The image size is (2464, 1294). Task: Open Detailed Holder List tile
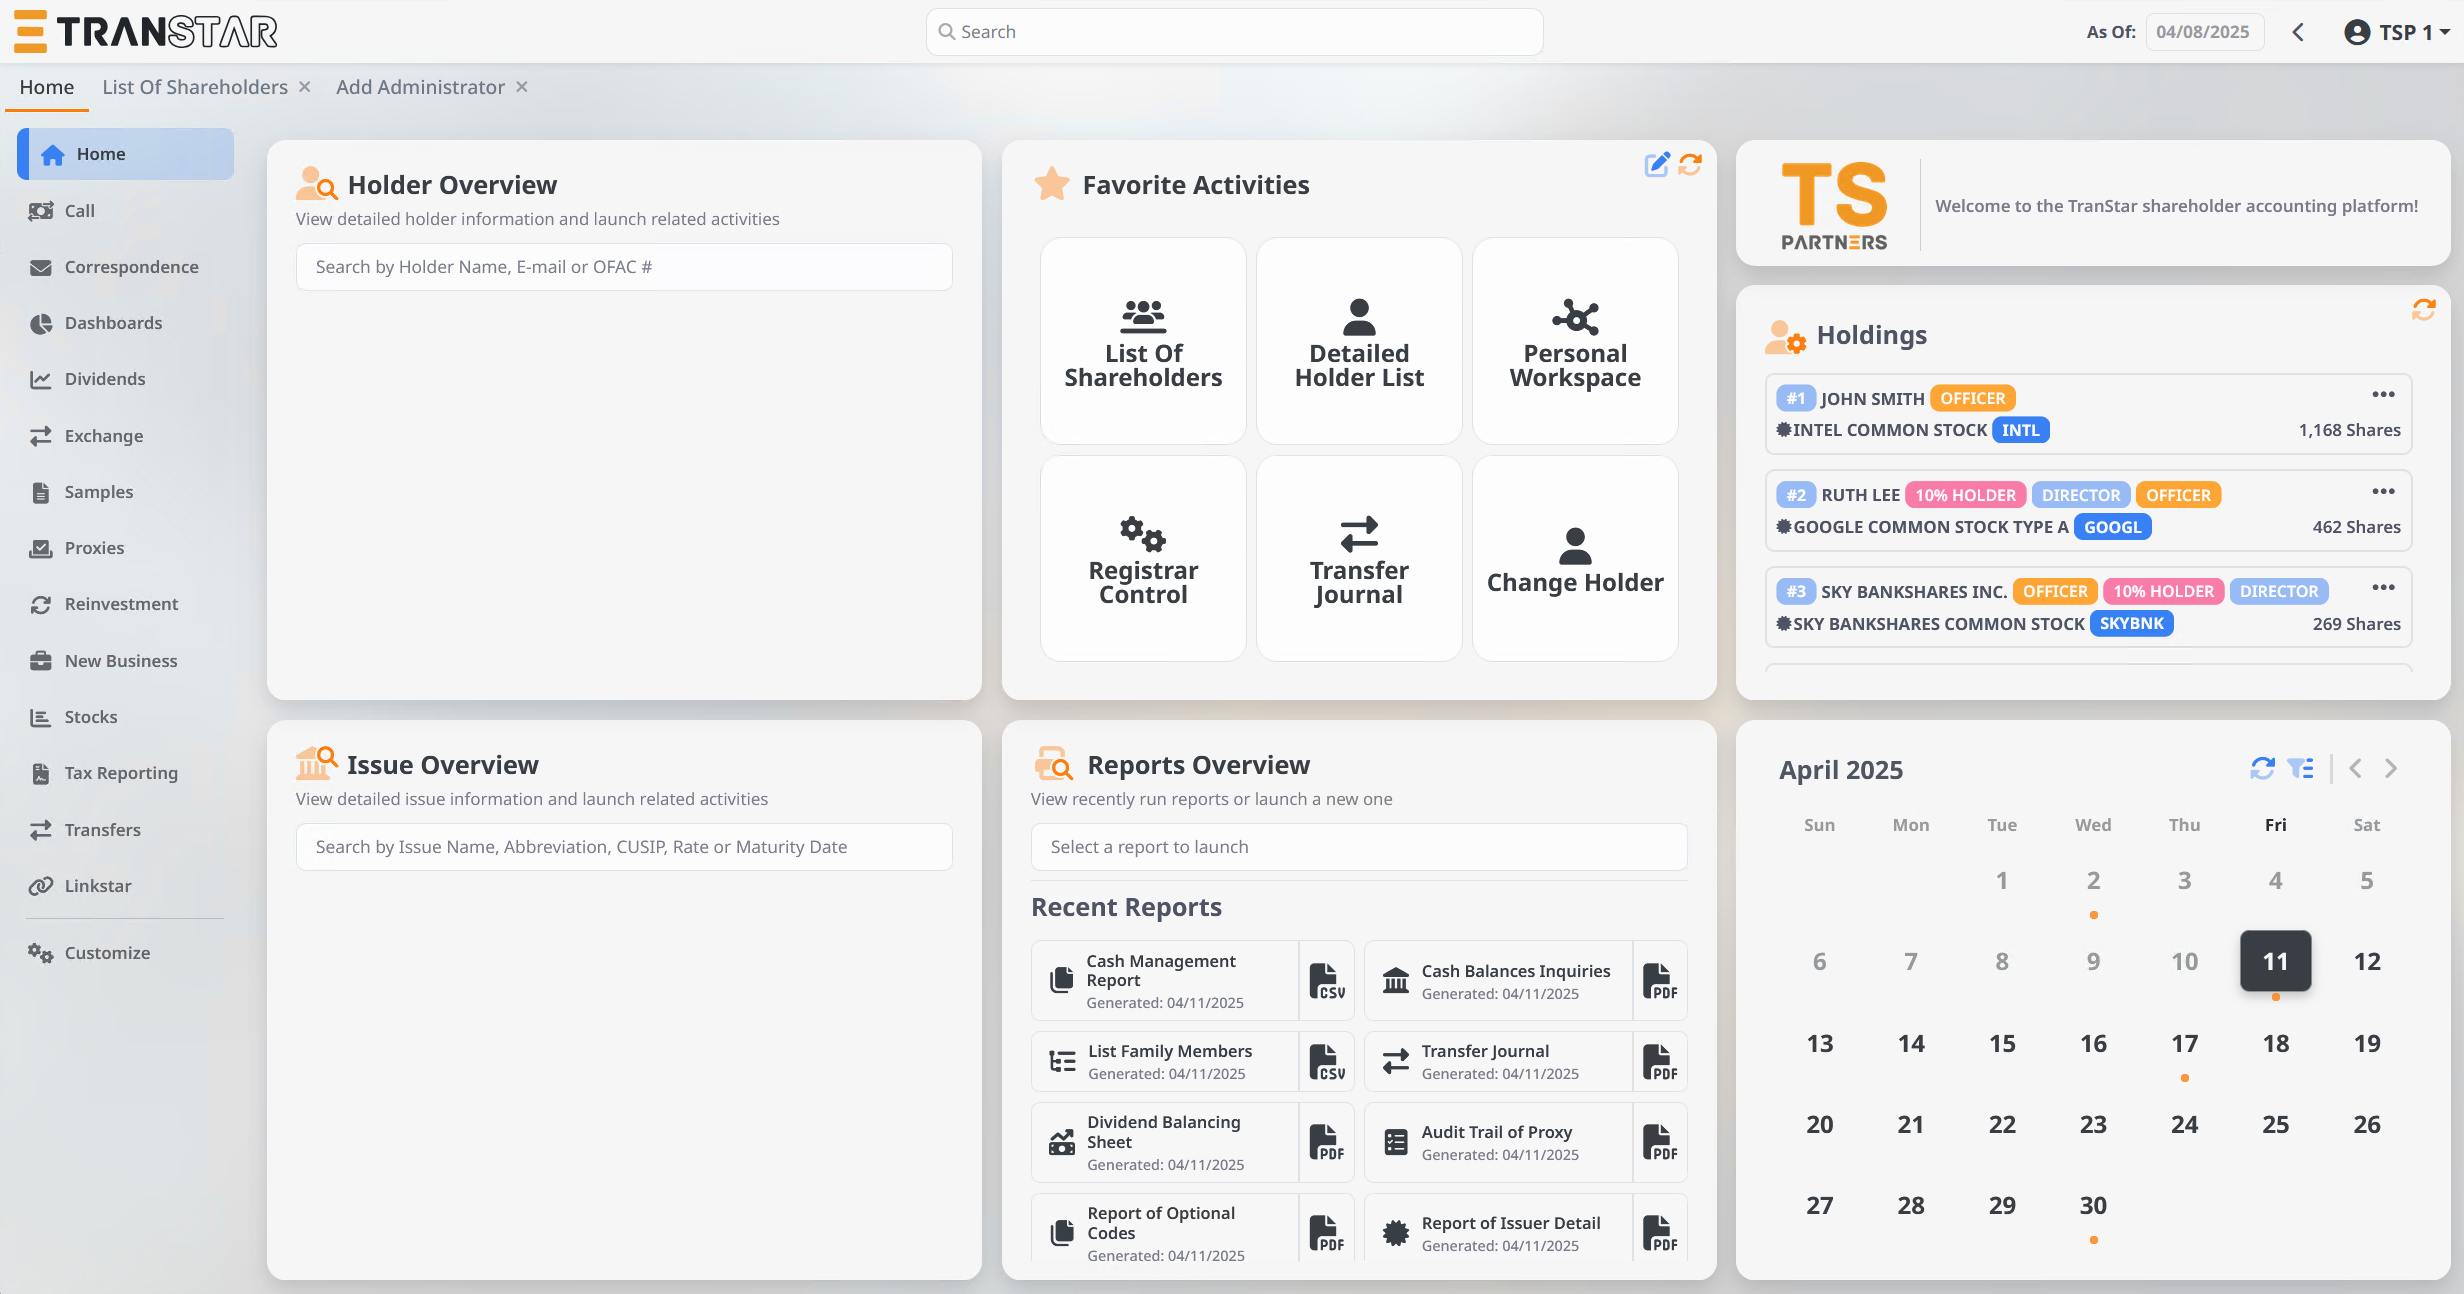point(1359,341)
